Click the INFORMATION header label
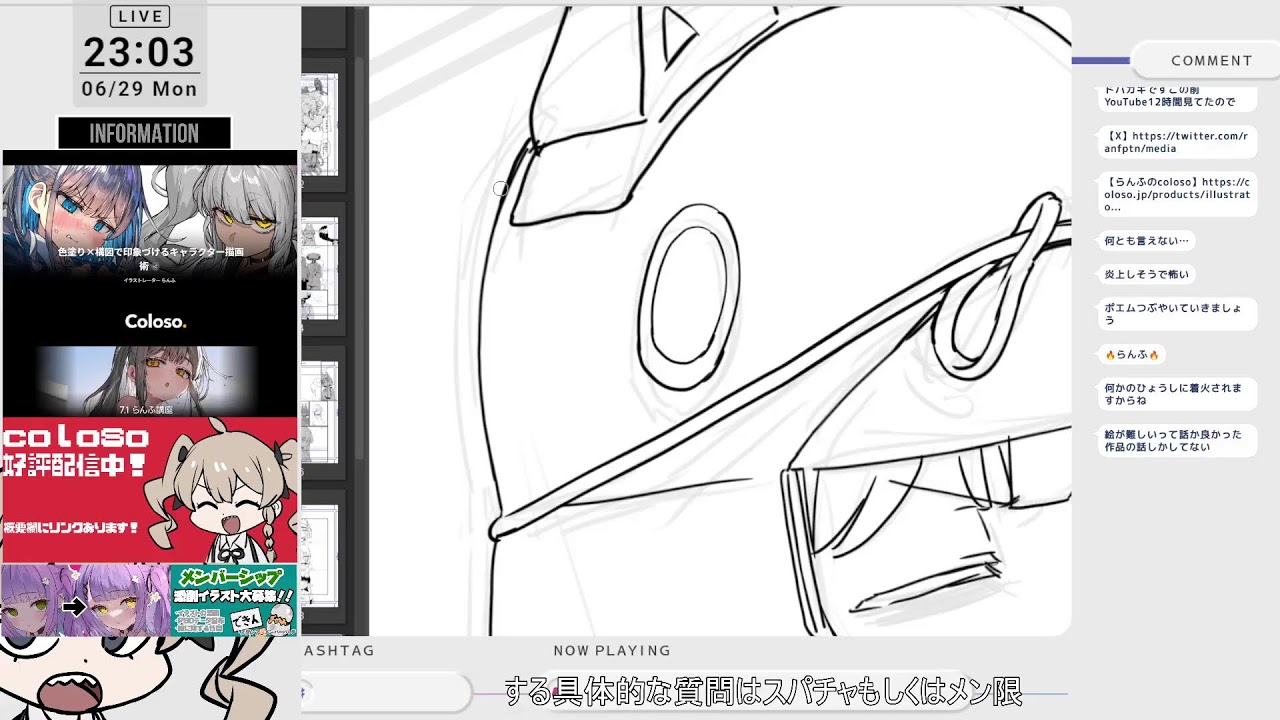Screen dimensions: 1280x720 click(144, 133)
